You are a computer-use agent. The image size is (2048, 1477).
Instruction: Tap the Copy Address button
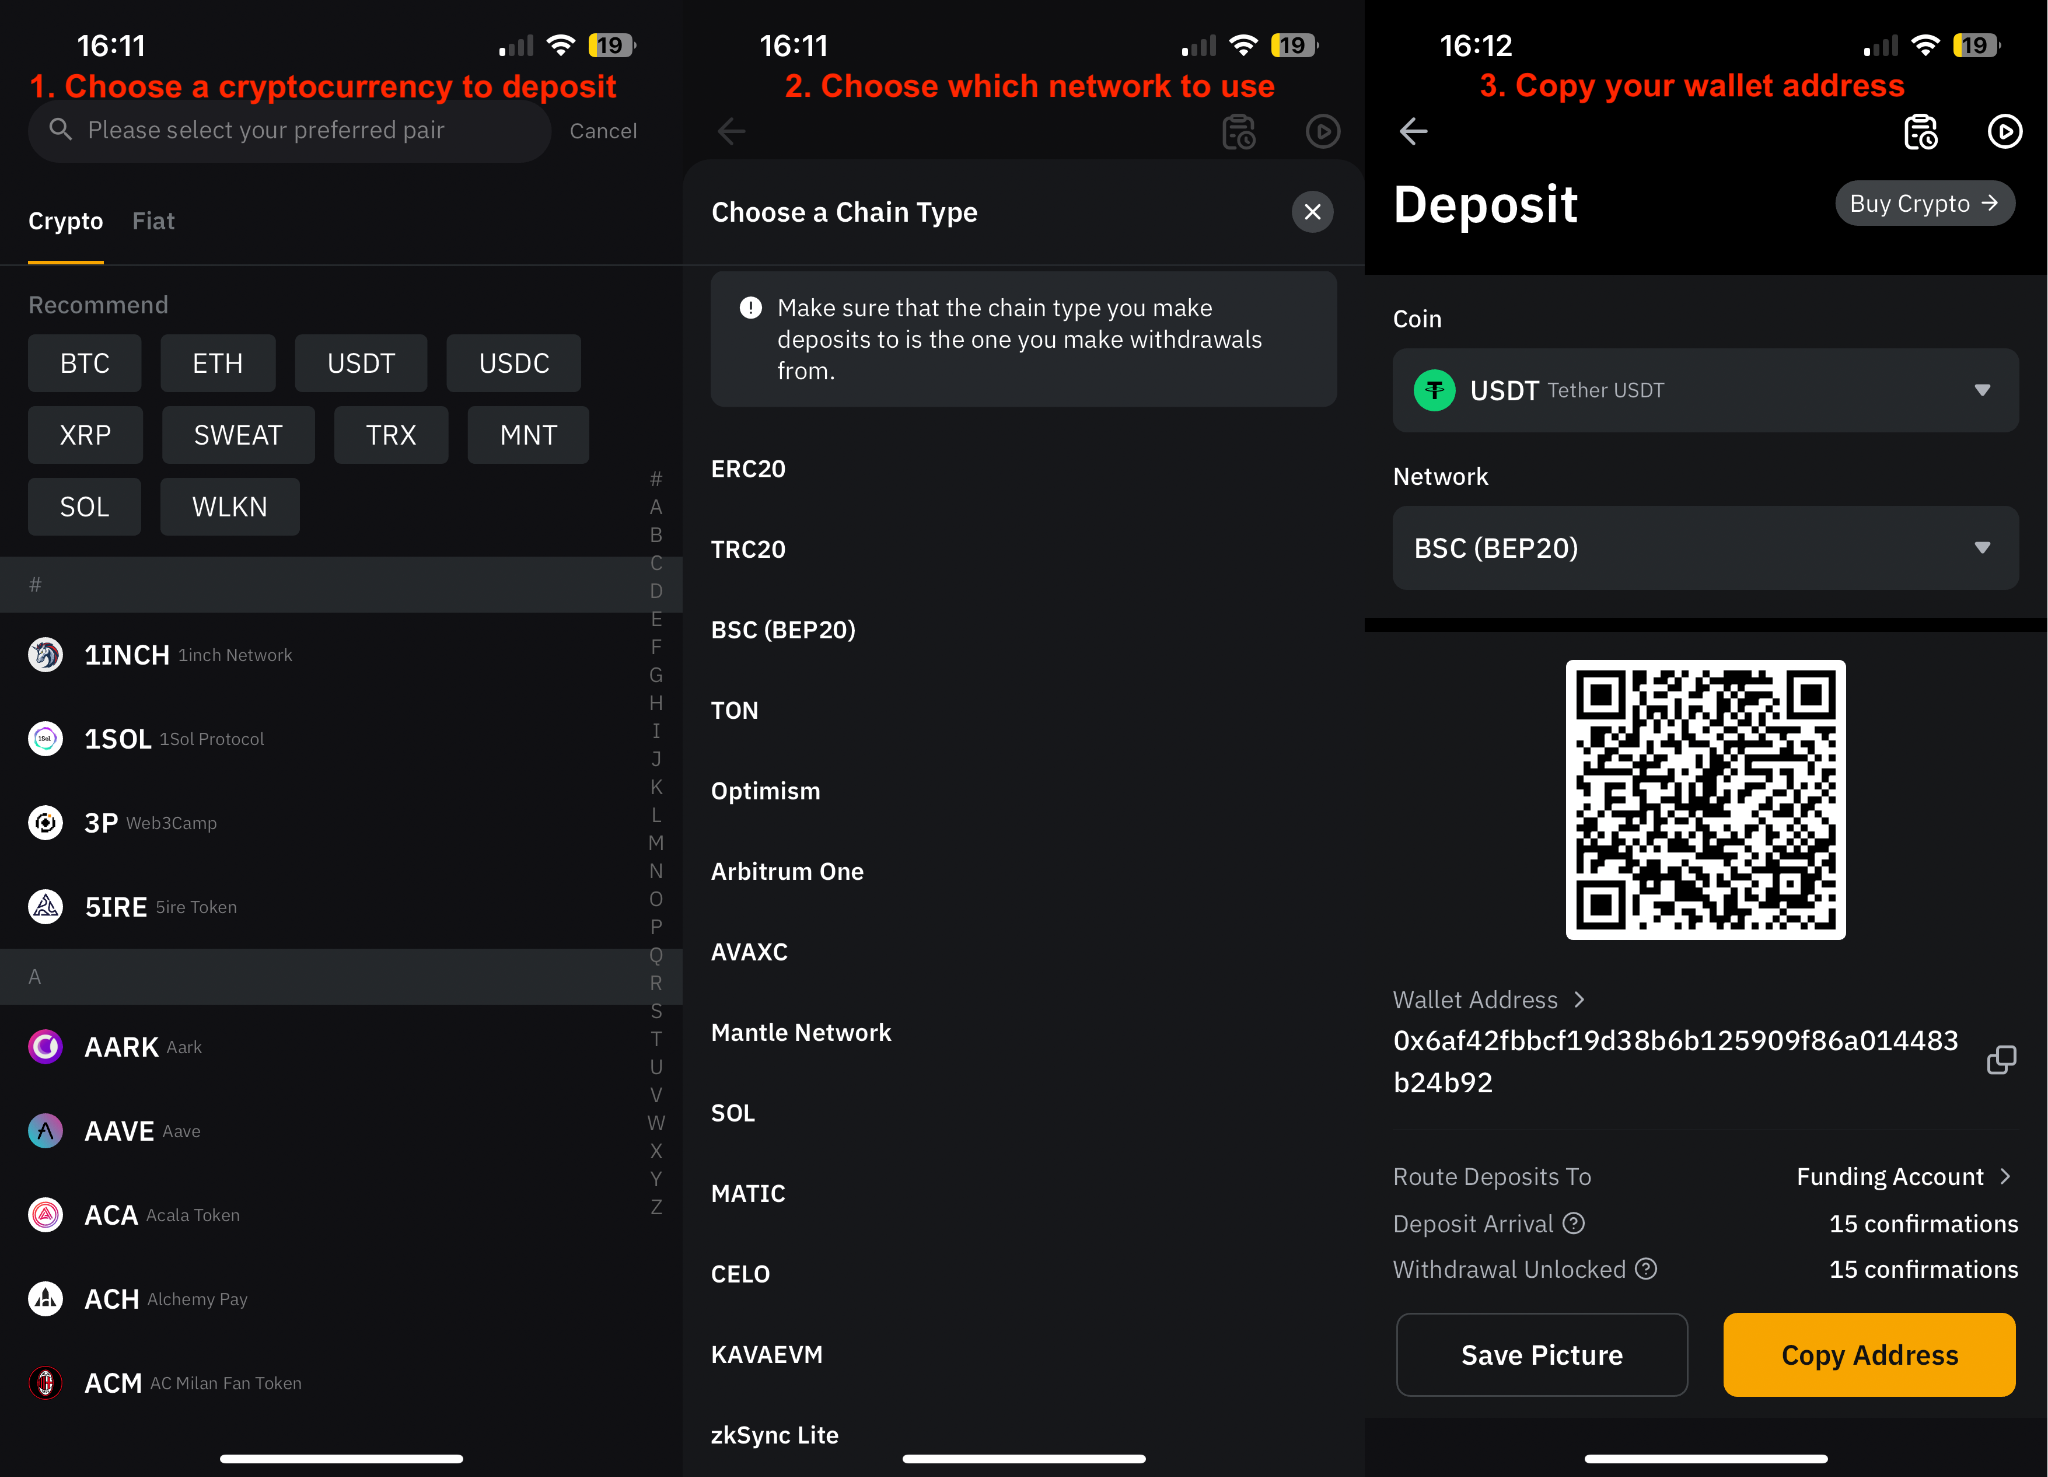(1869, 1355)
